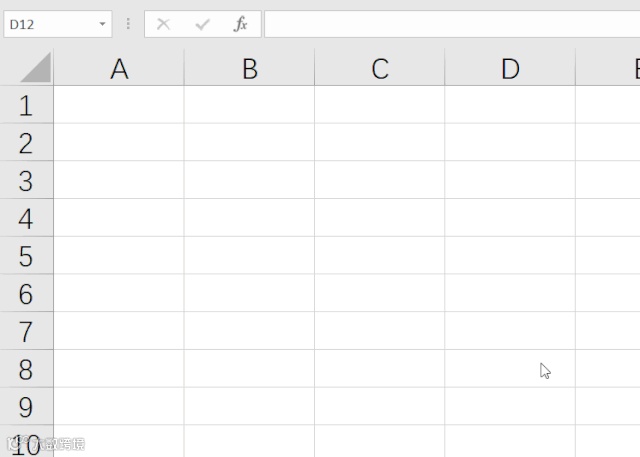Image resolution: width=640 pixels, height=457 pixels.
Task: Click the Name Box showing D12
Action: [50, 24]
